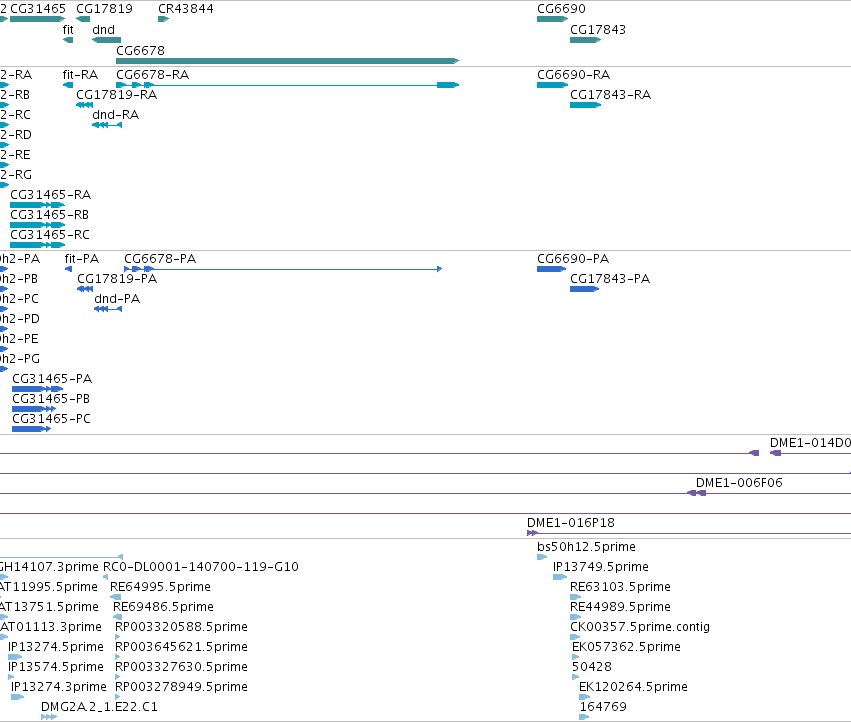The width and height of the screenshot is (851, 722).
Task: Select the EK057362.5prime EST label
Action: coord(626,647)
